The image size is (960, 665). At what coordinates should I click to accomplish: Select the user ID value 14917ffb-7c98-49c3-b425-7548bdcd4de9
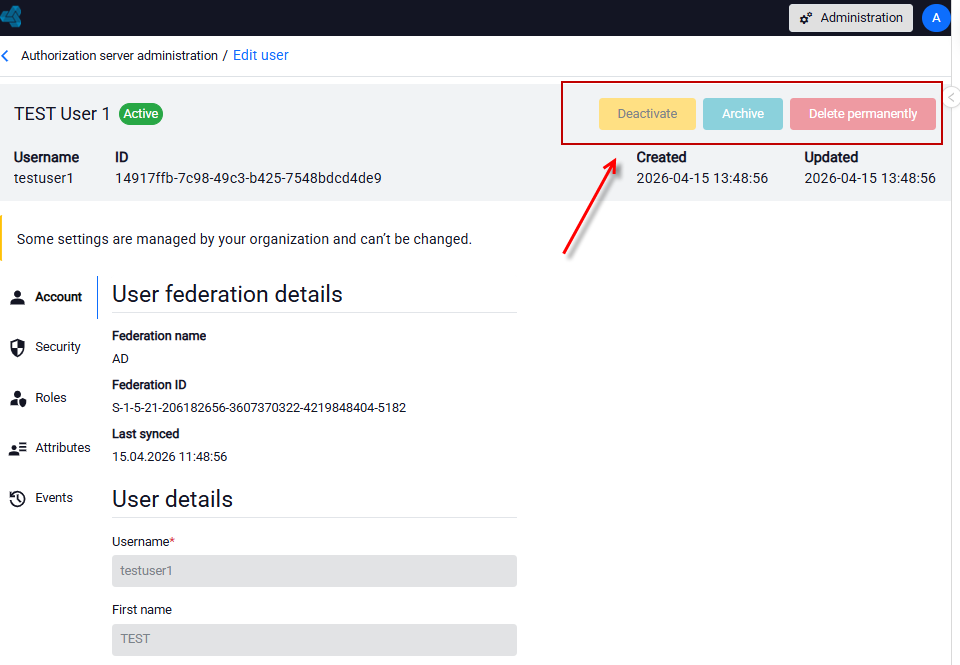point(248,178)
